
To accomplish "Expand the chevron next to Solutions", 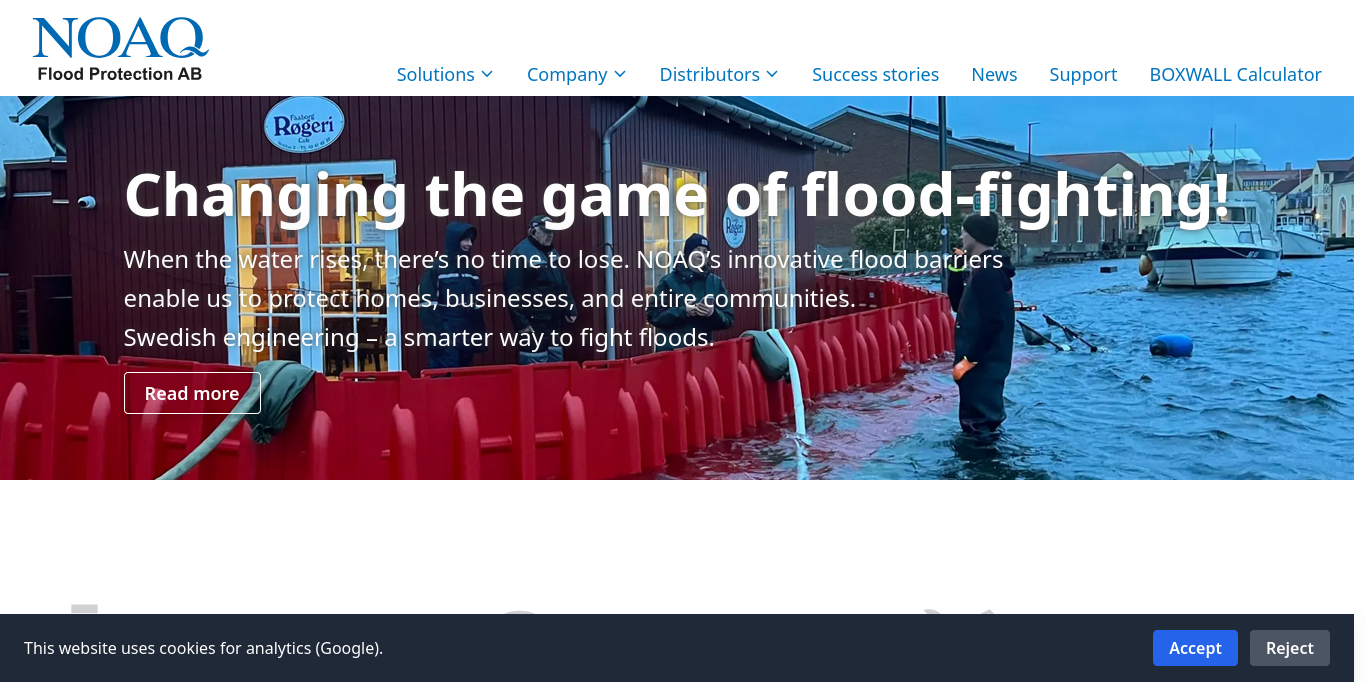I will (487, 74).
